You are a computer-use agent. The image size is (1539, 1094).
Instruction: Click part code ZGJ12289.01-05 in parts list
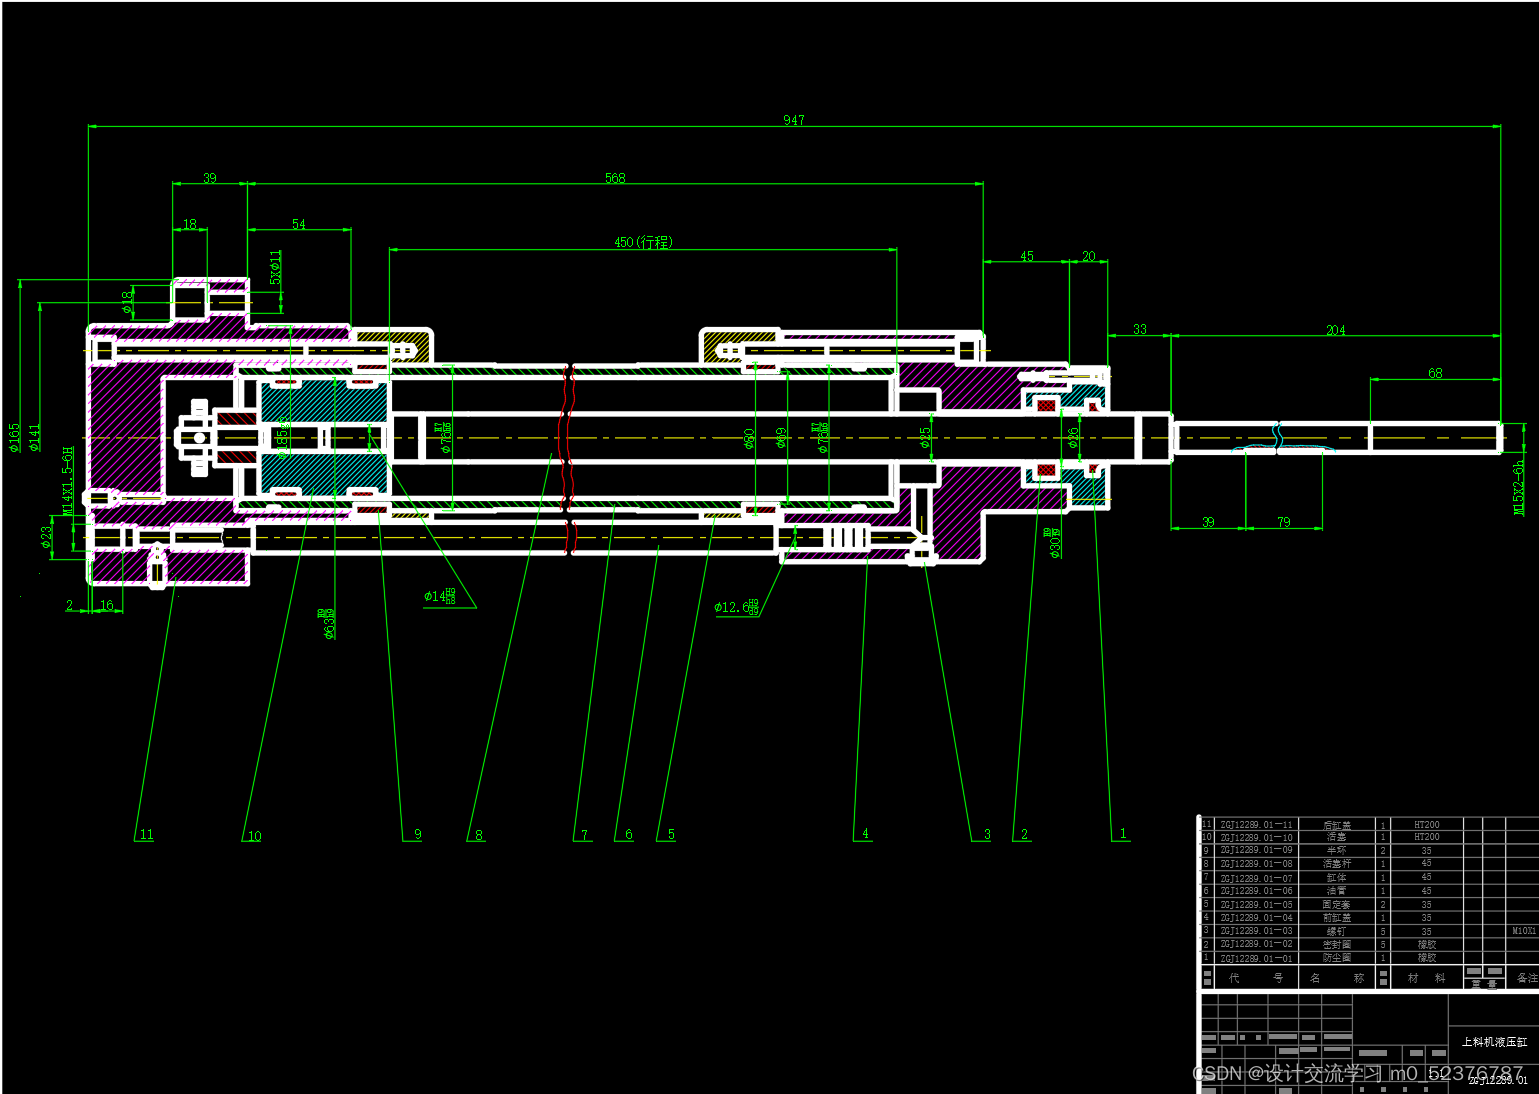pos(1256,904)
